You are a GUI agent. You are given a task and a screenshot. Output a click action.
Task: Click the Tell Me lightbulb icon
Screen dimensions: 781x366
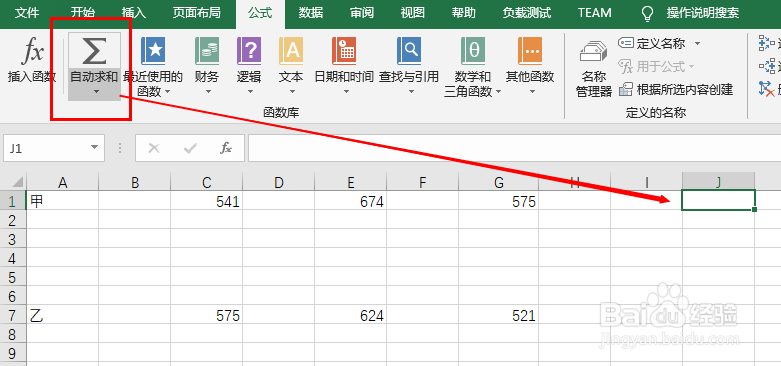647,13
